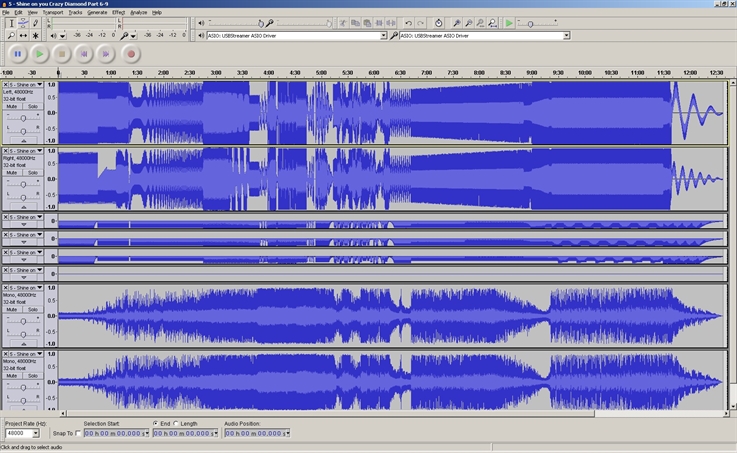Click the Stop transport button
The image size is (737, 453).
[x=62, y=54]
